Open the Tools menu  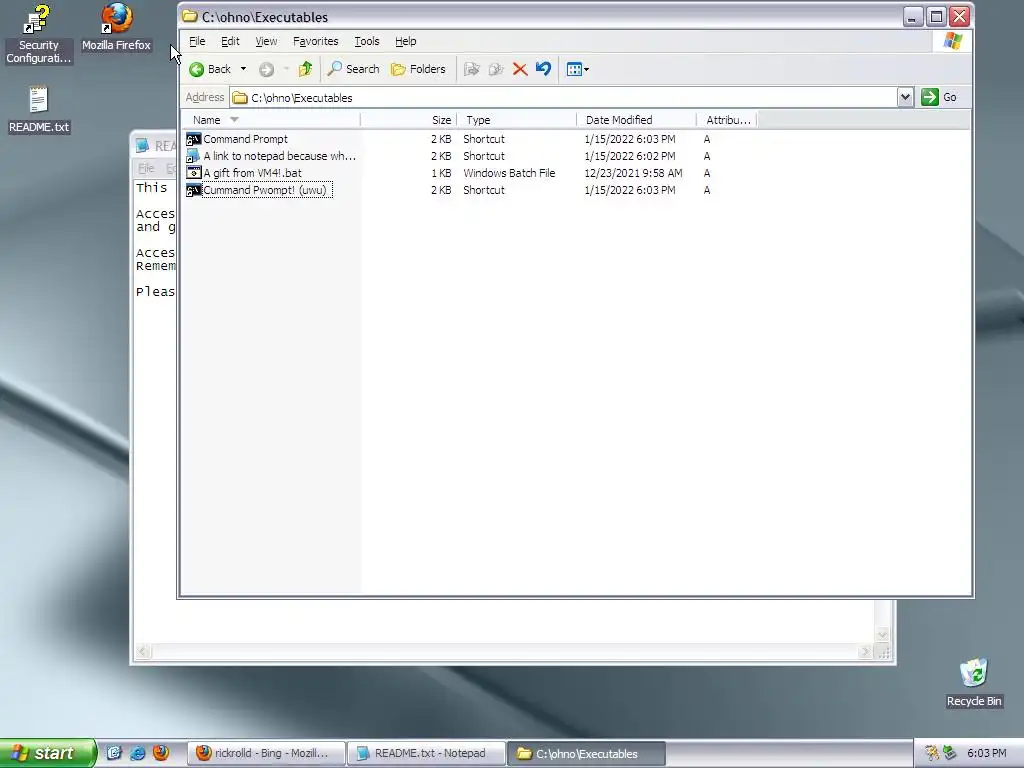click(366, 41)
